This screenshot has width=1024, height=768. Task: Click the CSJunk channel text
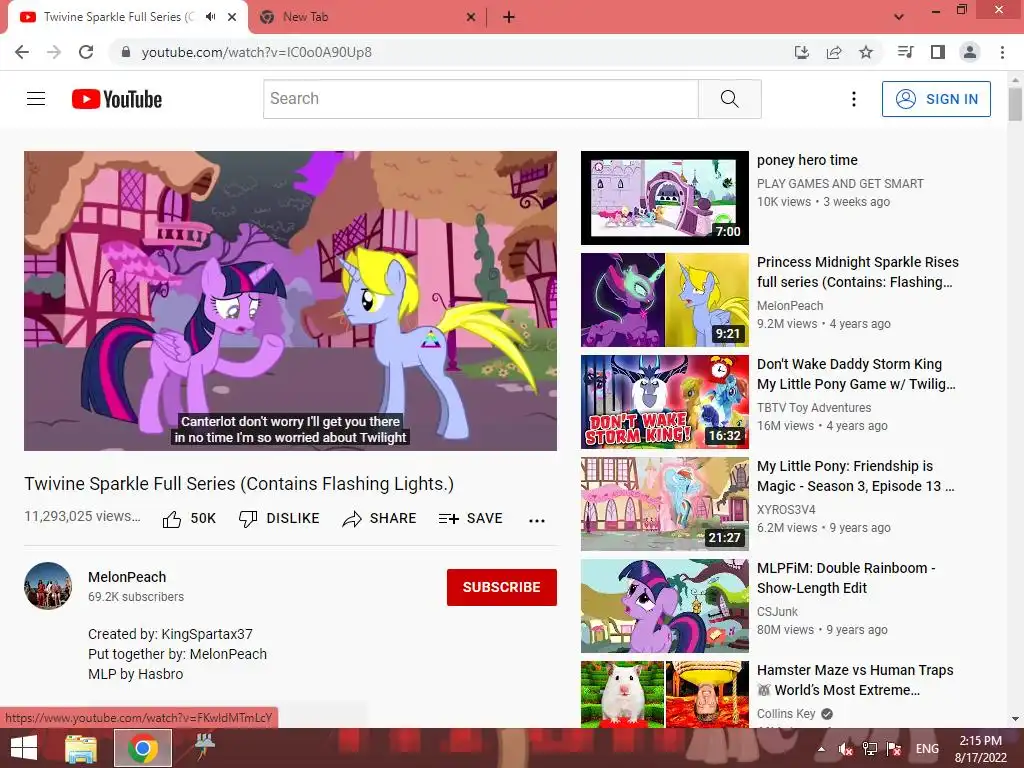777,612
